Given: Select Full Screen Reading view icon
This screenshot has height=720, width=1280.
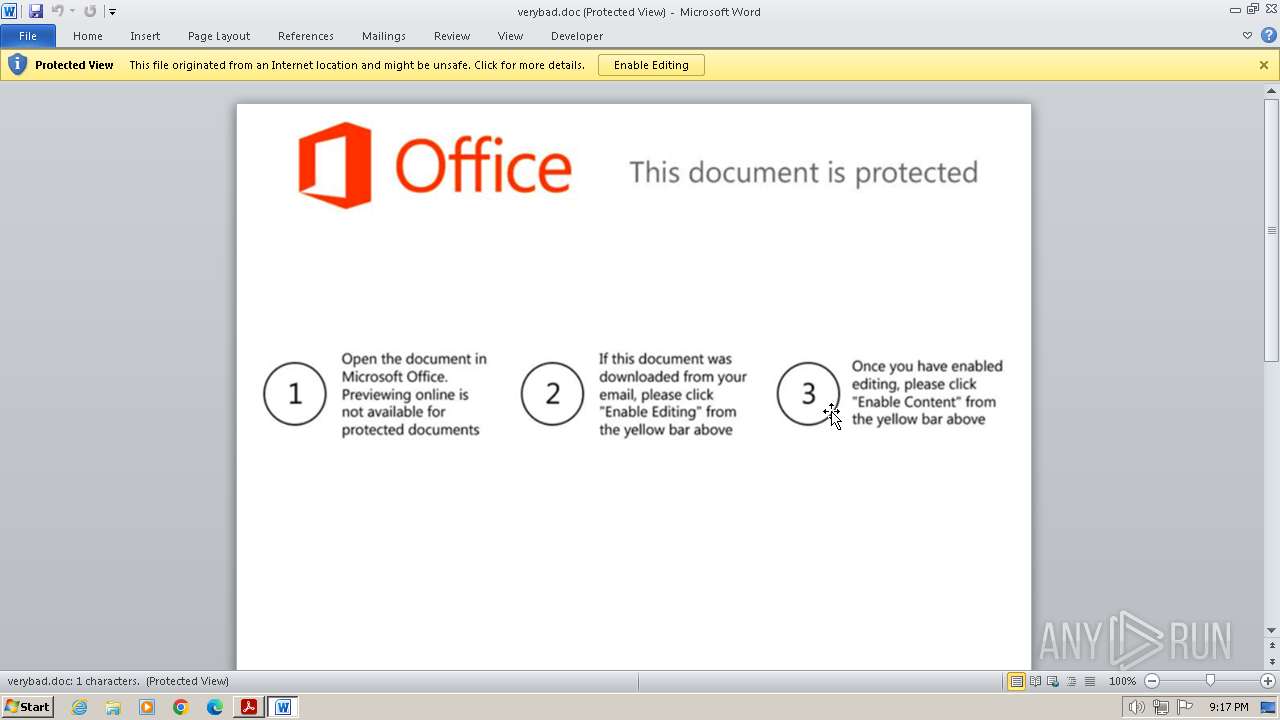Looking at the screenshot, I should (1035, 681).
